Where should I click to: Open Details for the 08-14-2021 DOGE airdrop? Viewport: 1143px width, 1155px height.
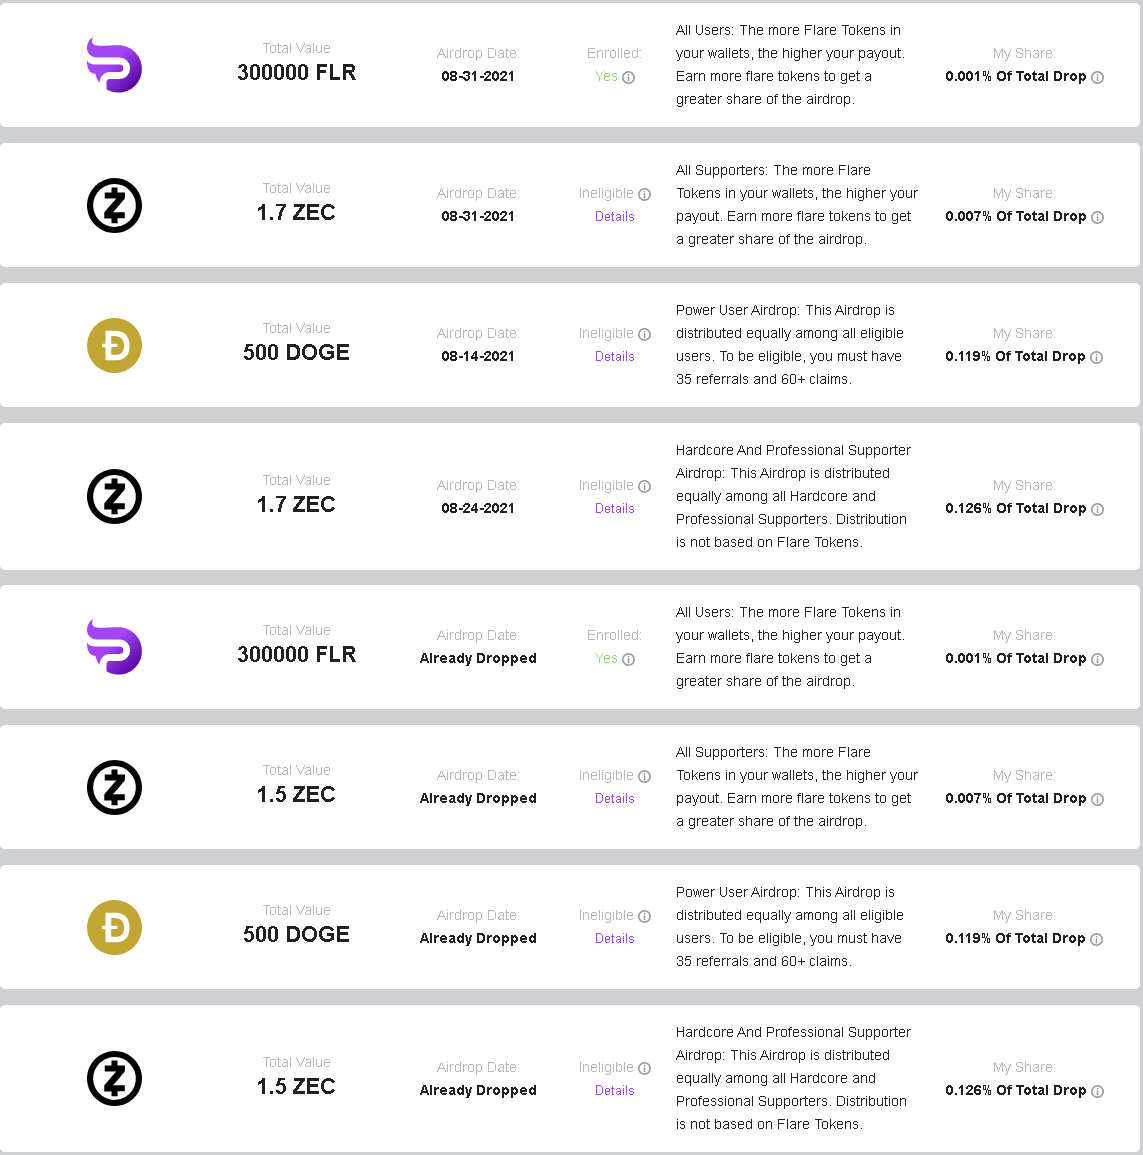tap(614, 357)
